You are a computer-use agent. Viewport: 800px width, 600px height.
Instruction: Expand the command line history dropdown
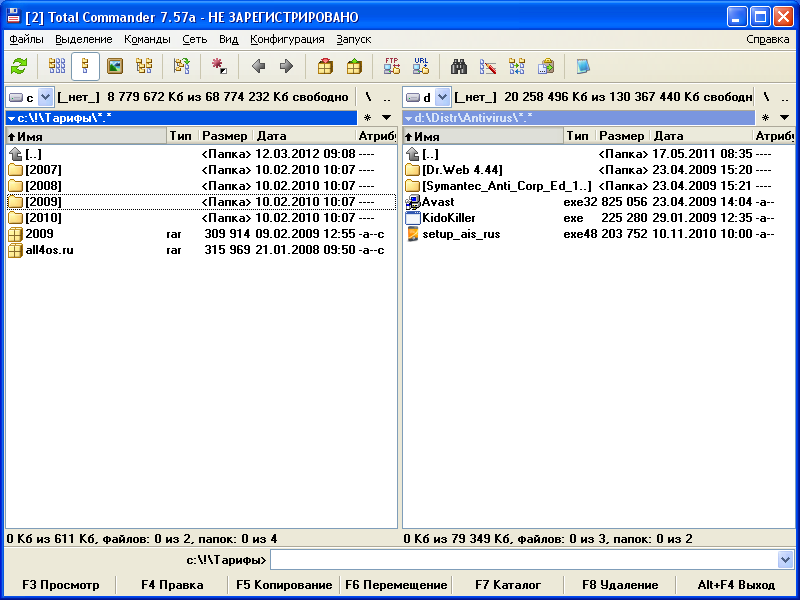point(785,560)
